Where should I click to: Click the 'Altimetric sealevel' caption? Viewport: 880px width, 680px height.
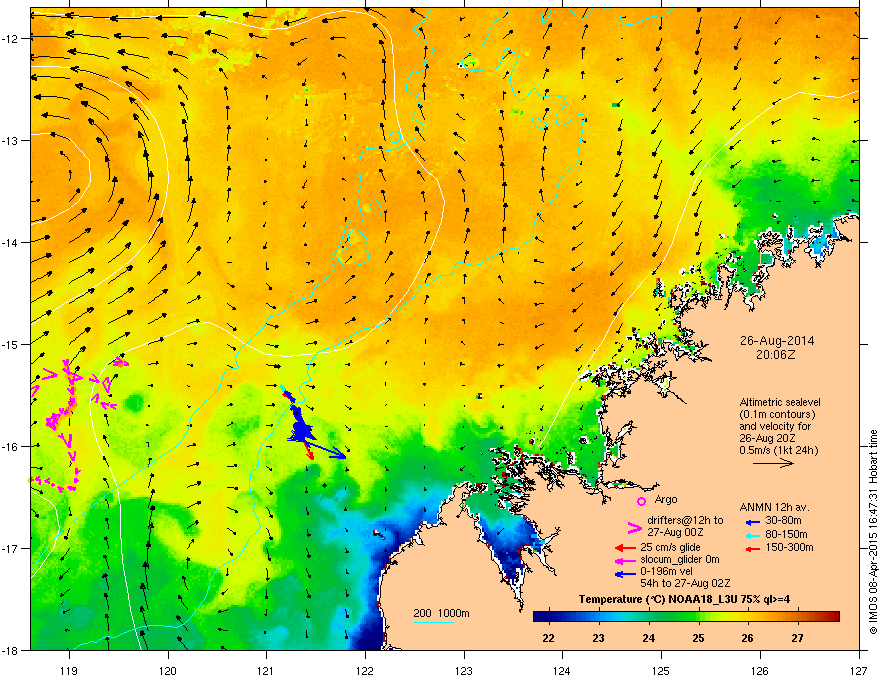[x=780, y=402]
